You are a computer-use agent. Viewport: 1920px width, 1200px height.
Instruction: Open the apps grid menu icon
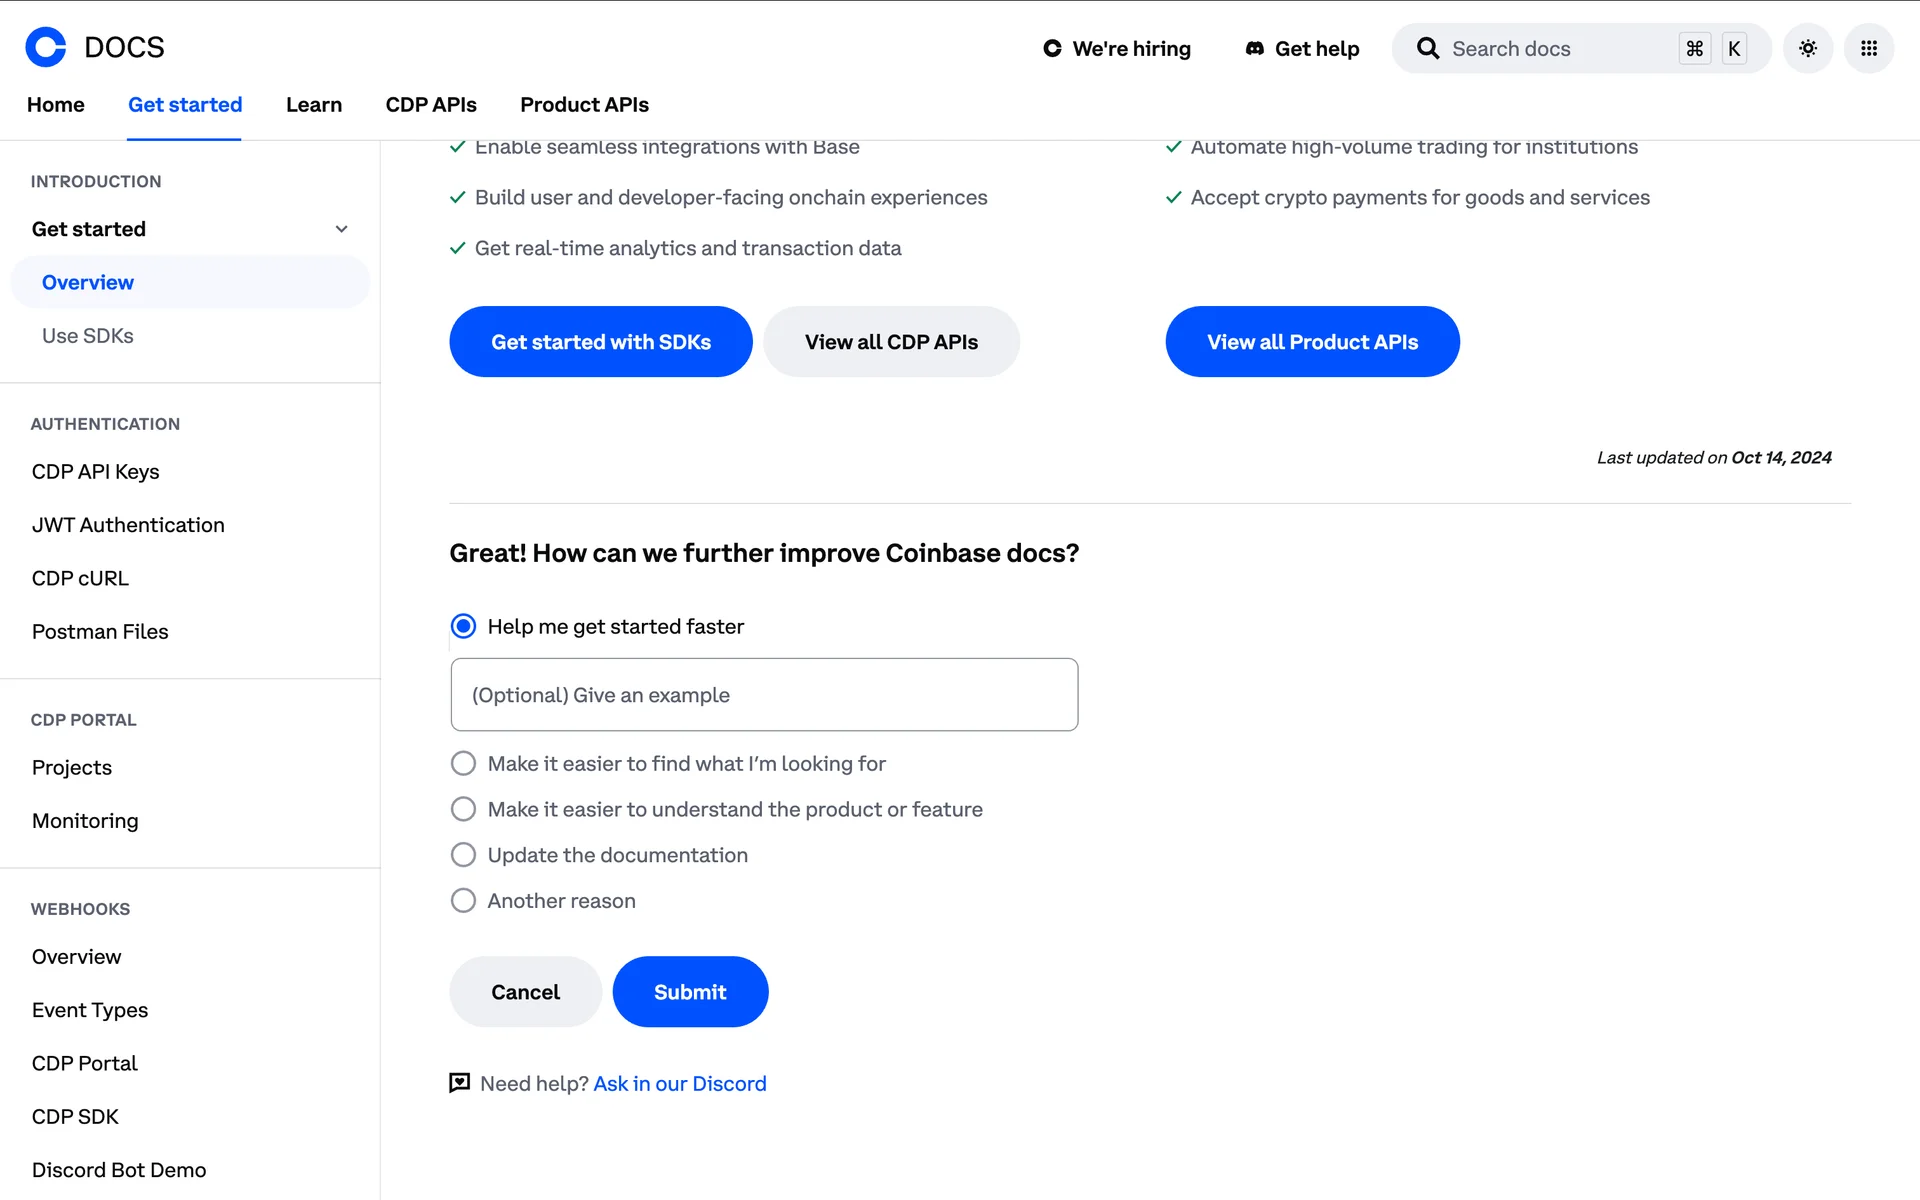[x=1868, y=48]
